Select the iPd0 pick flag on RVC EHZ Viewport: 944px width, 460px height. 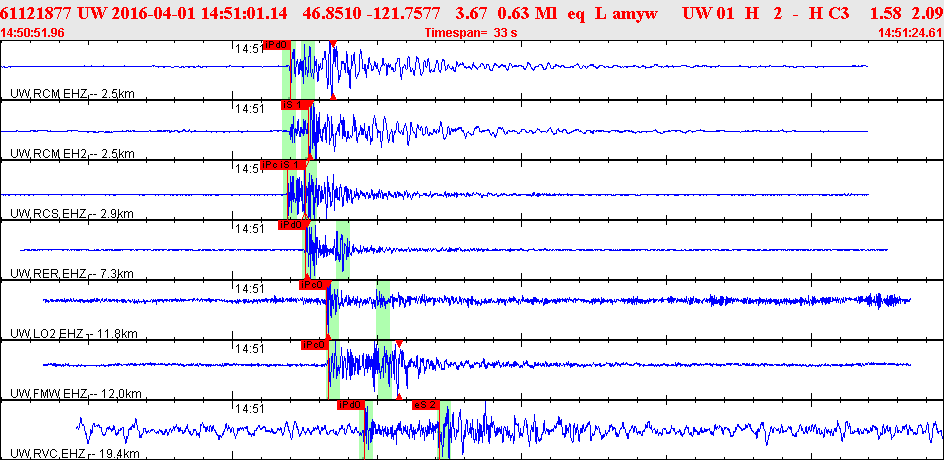pos(351,405)
